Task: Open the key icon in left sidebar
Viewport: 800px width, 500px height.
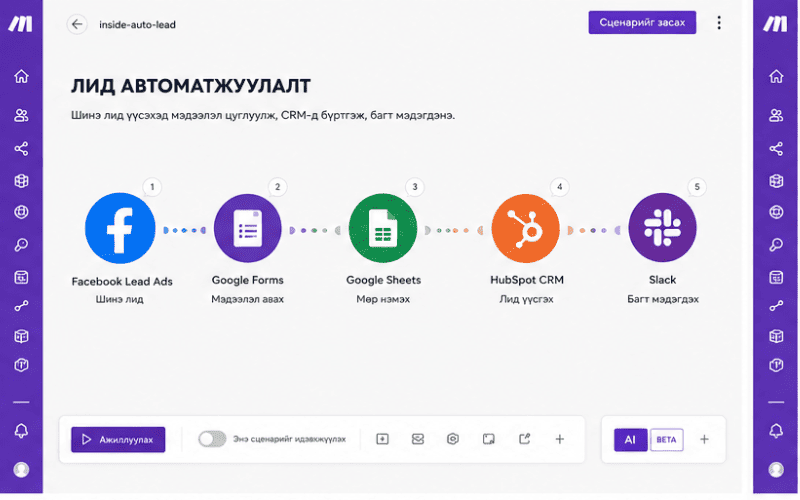Action: coord(21,245)
